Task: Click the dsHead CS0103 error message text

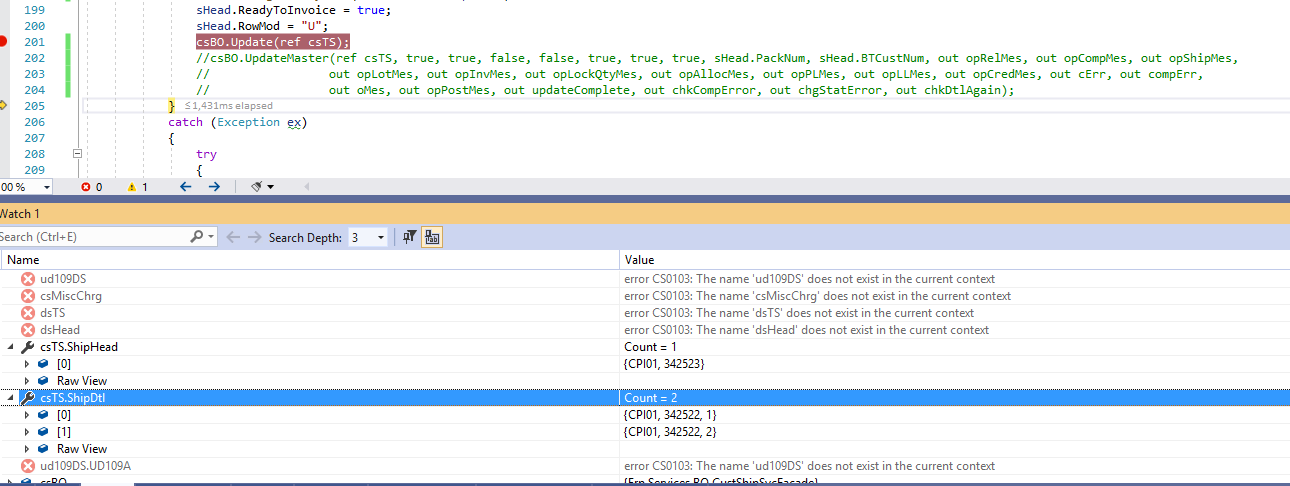Action: point(806,330)
